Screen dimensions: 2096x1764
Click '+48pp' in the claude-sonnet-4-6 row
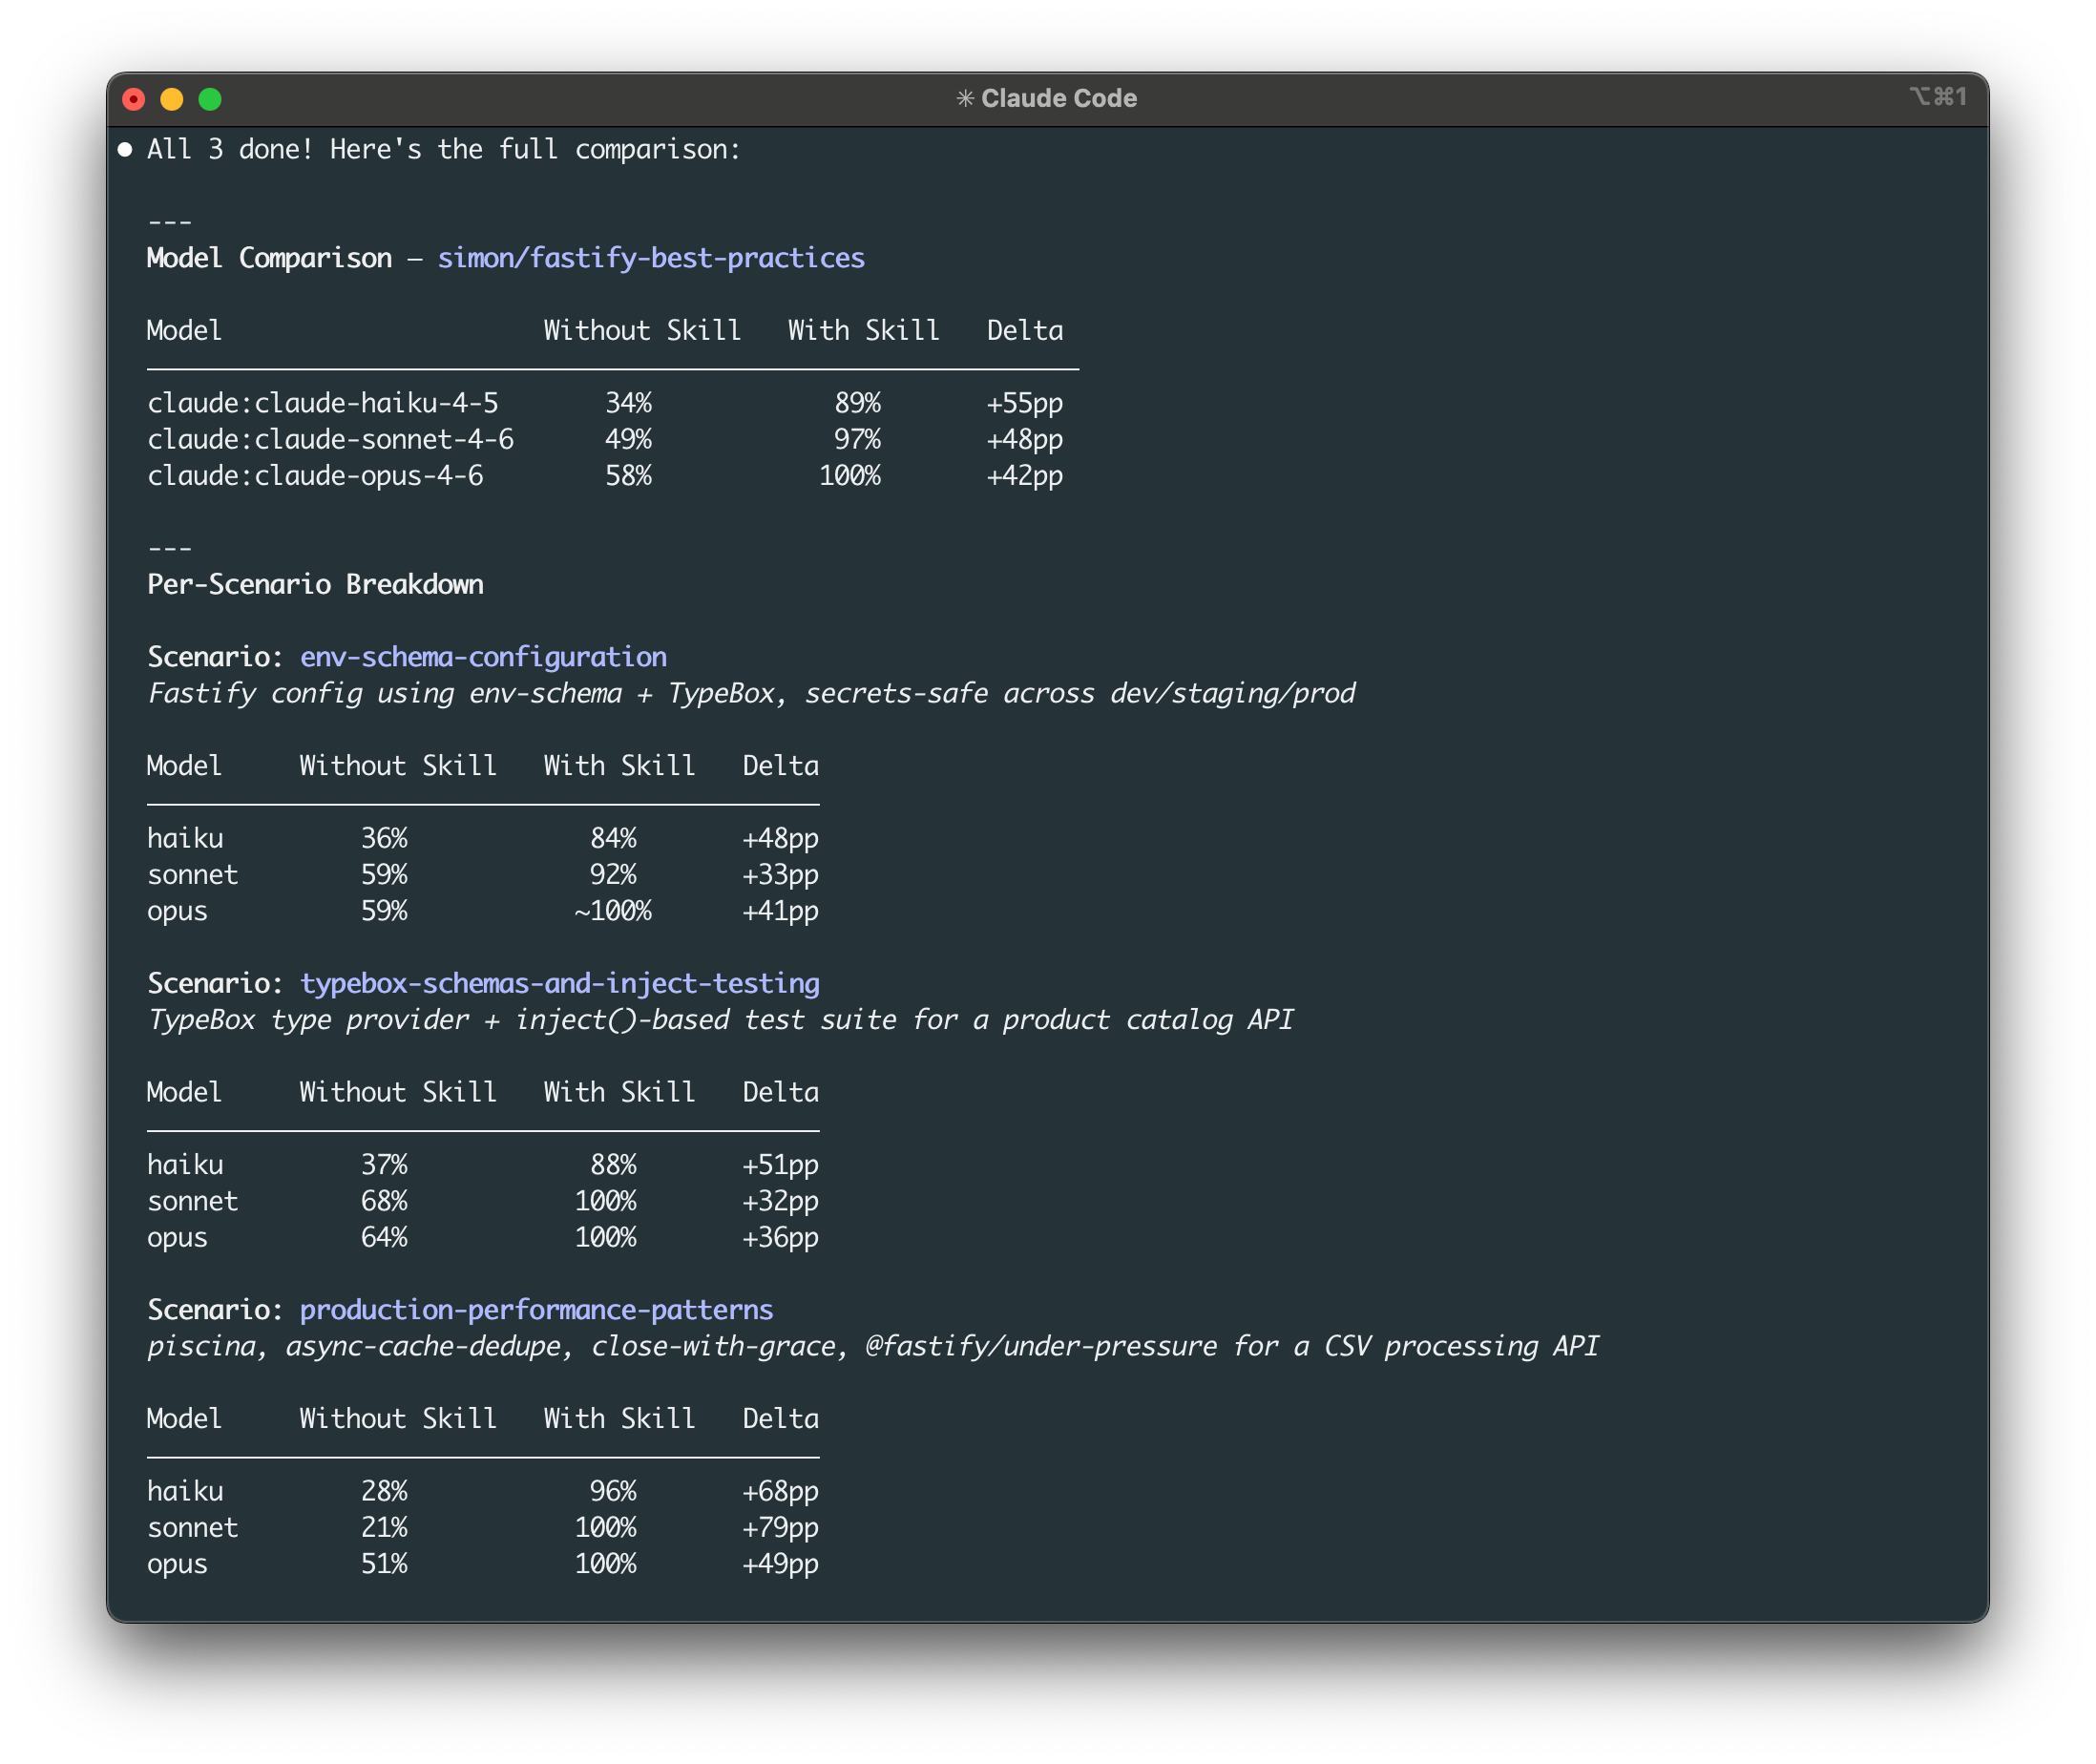point(1025,439)
